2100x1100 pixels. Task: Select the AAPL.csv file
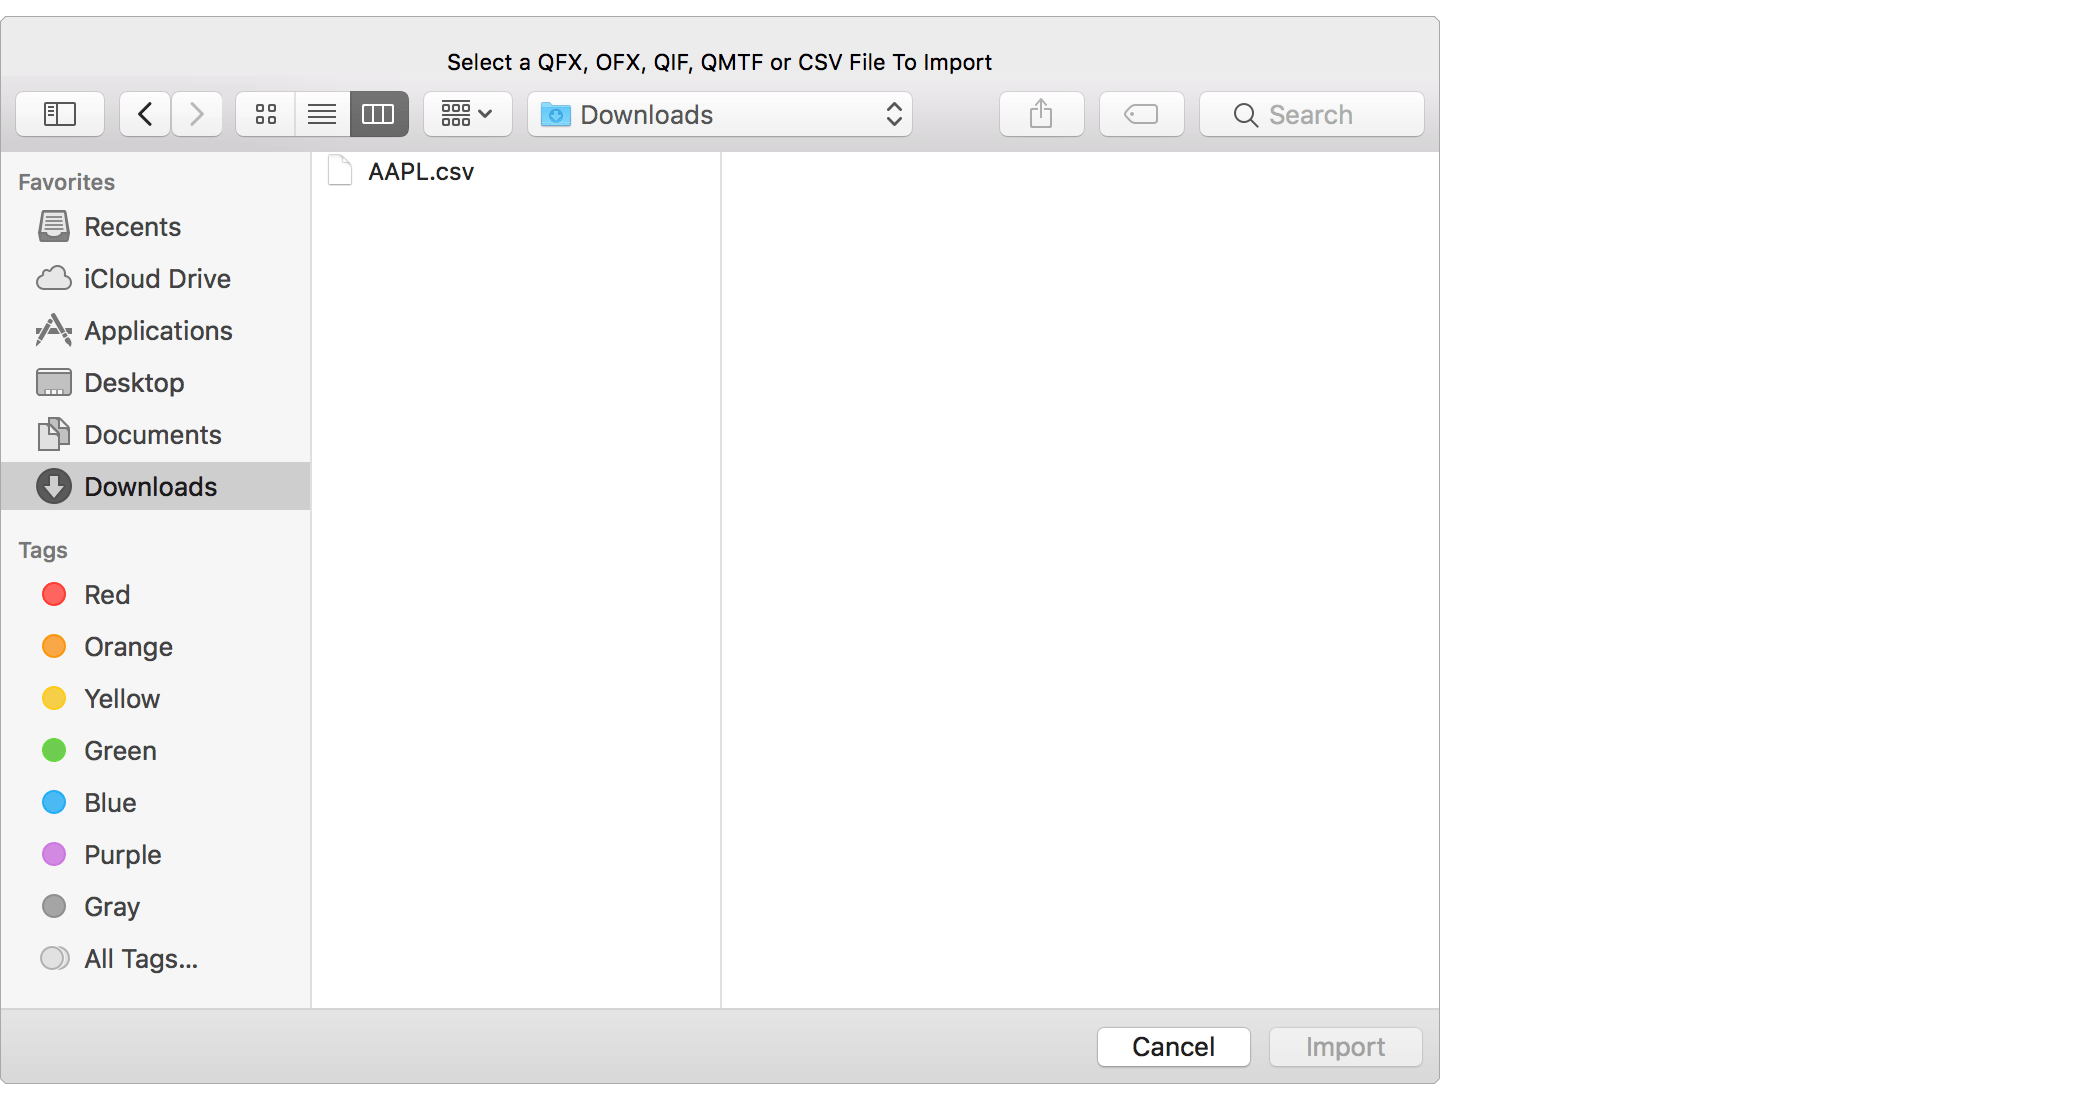coord(421,171)
